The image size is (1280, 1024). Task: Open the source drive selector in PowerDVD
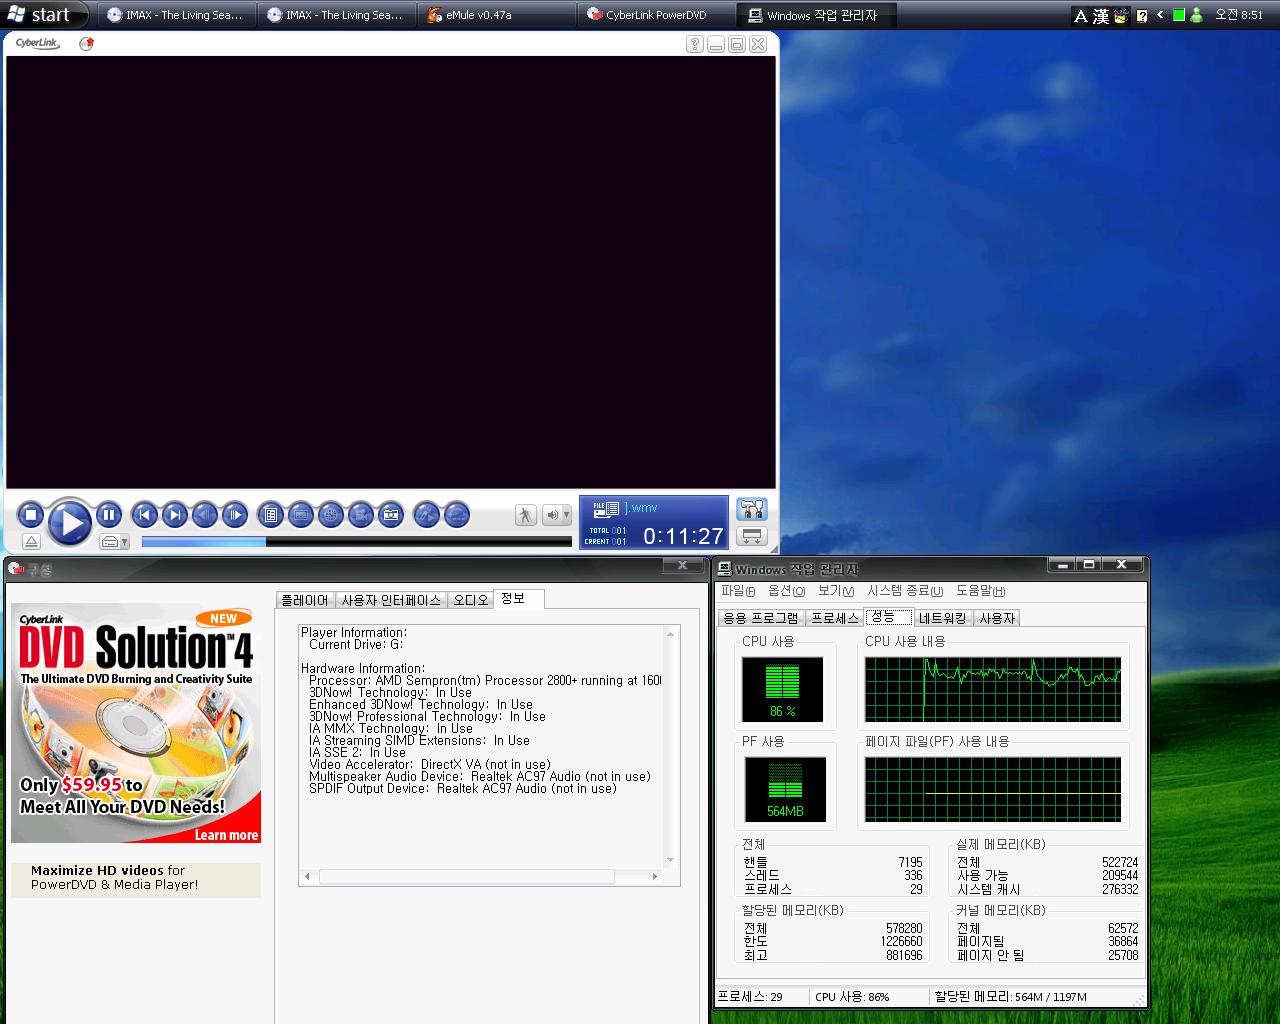(x=115, y=541)
